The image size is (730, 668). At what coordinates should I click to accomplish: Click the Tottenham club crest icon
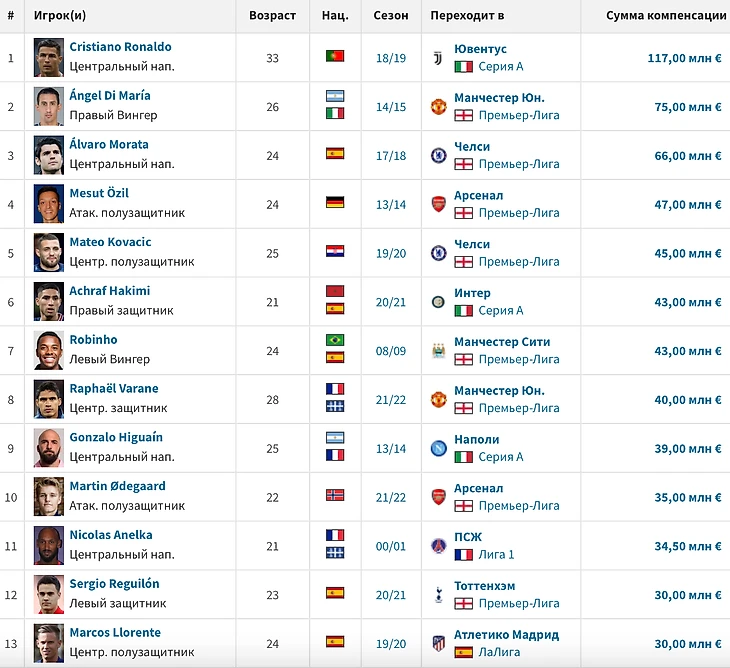click(x=437, y=594)
